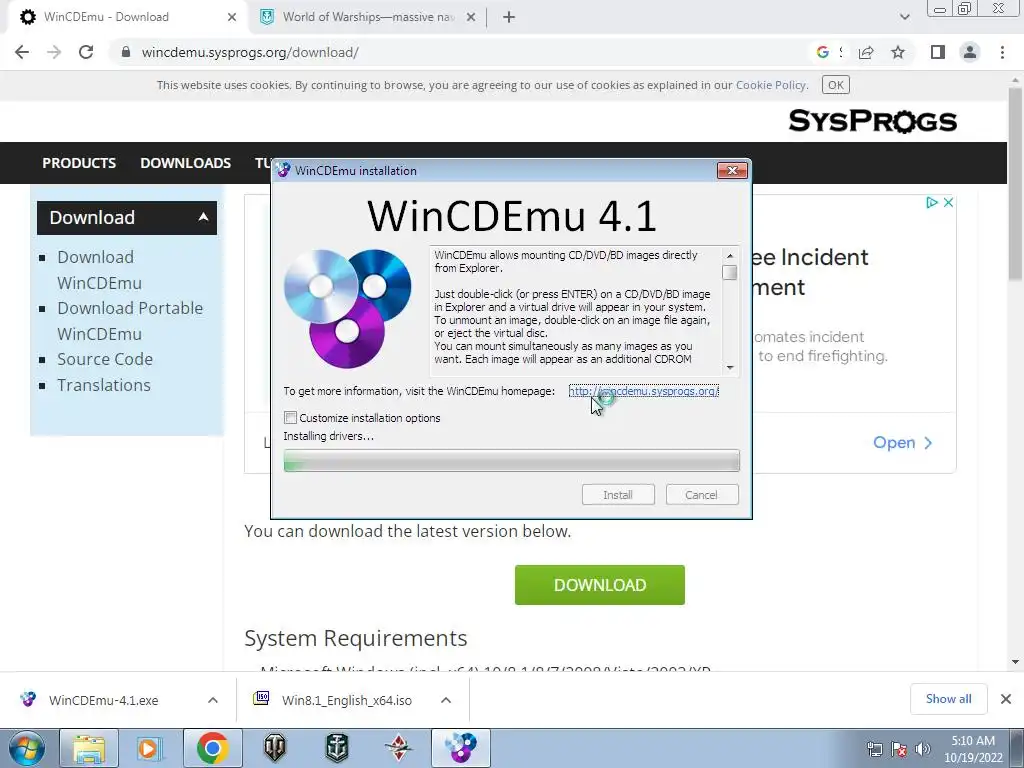The height and width of the screenshot is (768, 1024).
Task: Close the WinCDEmu - Download tab
Action: [232, 17]
